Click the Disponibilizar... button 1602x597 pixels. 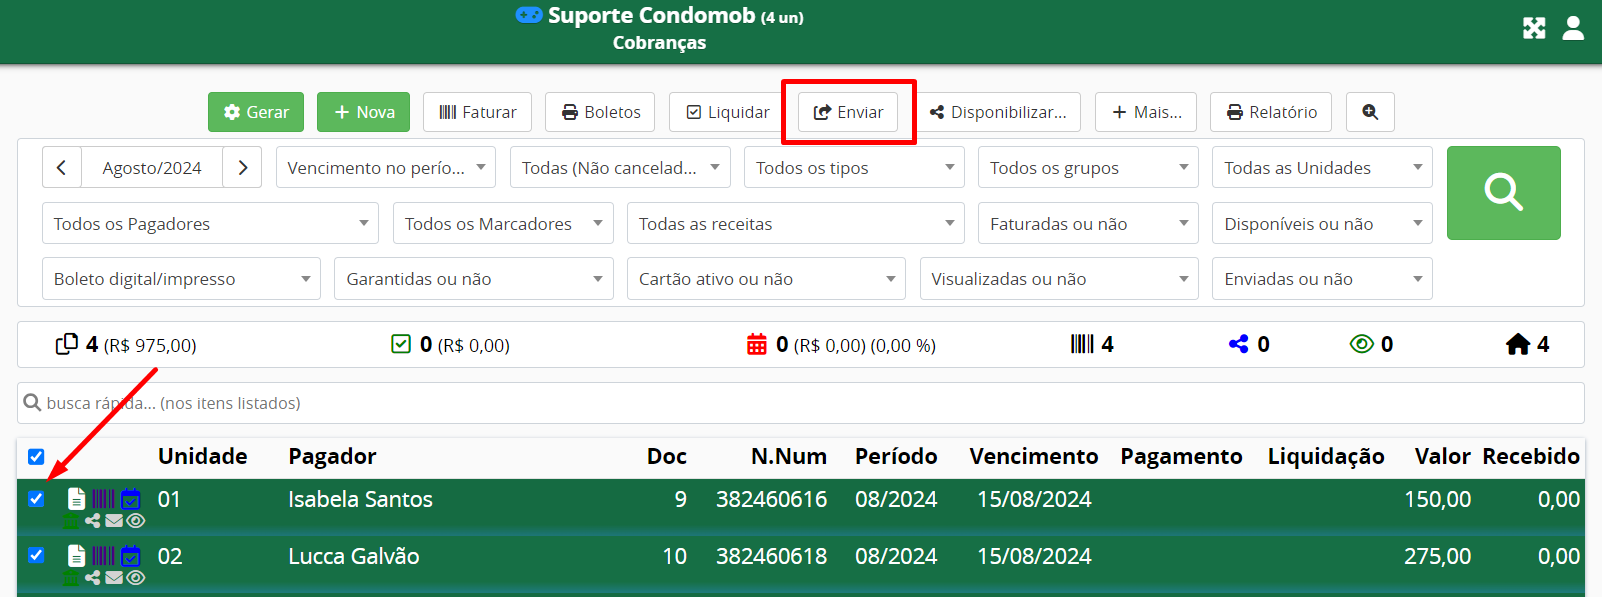pyautogui.click(x=997, y=112)
